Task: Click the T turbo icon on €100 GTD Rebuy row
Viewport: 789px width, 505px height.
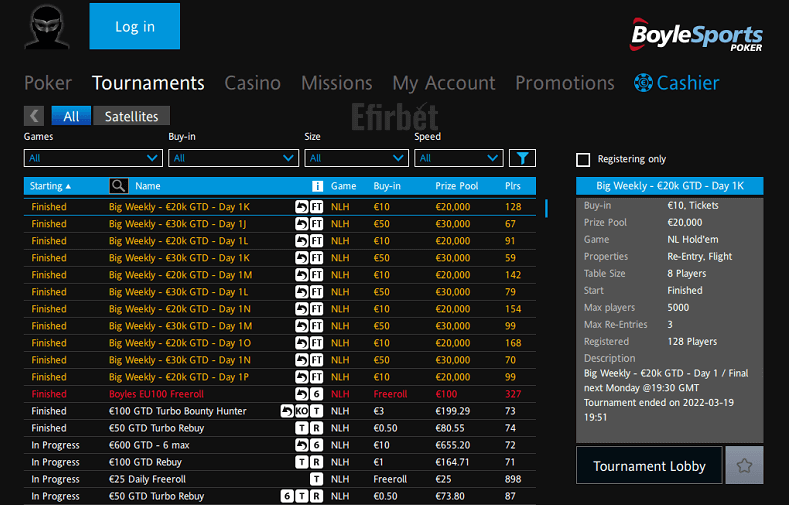Action: 301,462
